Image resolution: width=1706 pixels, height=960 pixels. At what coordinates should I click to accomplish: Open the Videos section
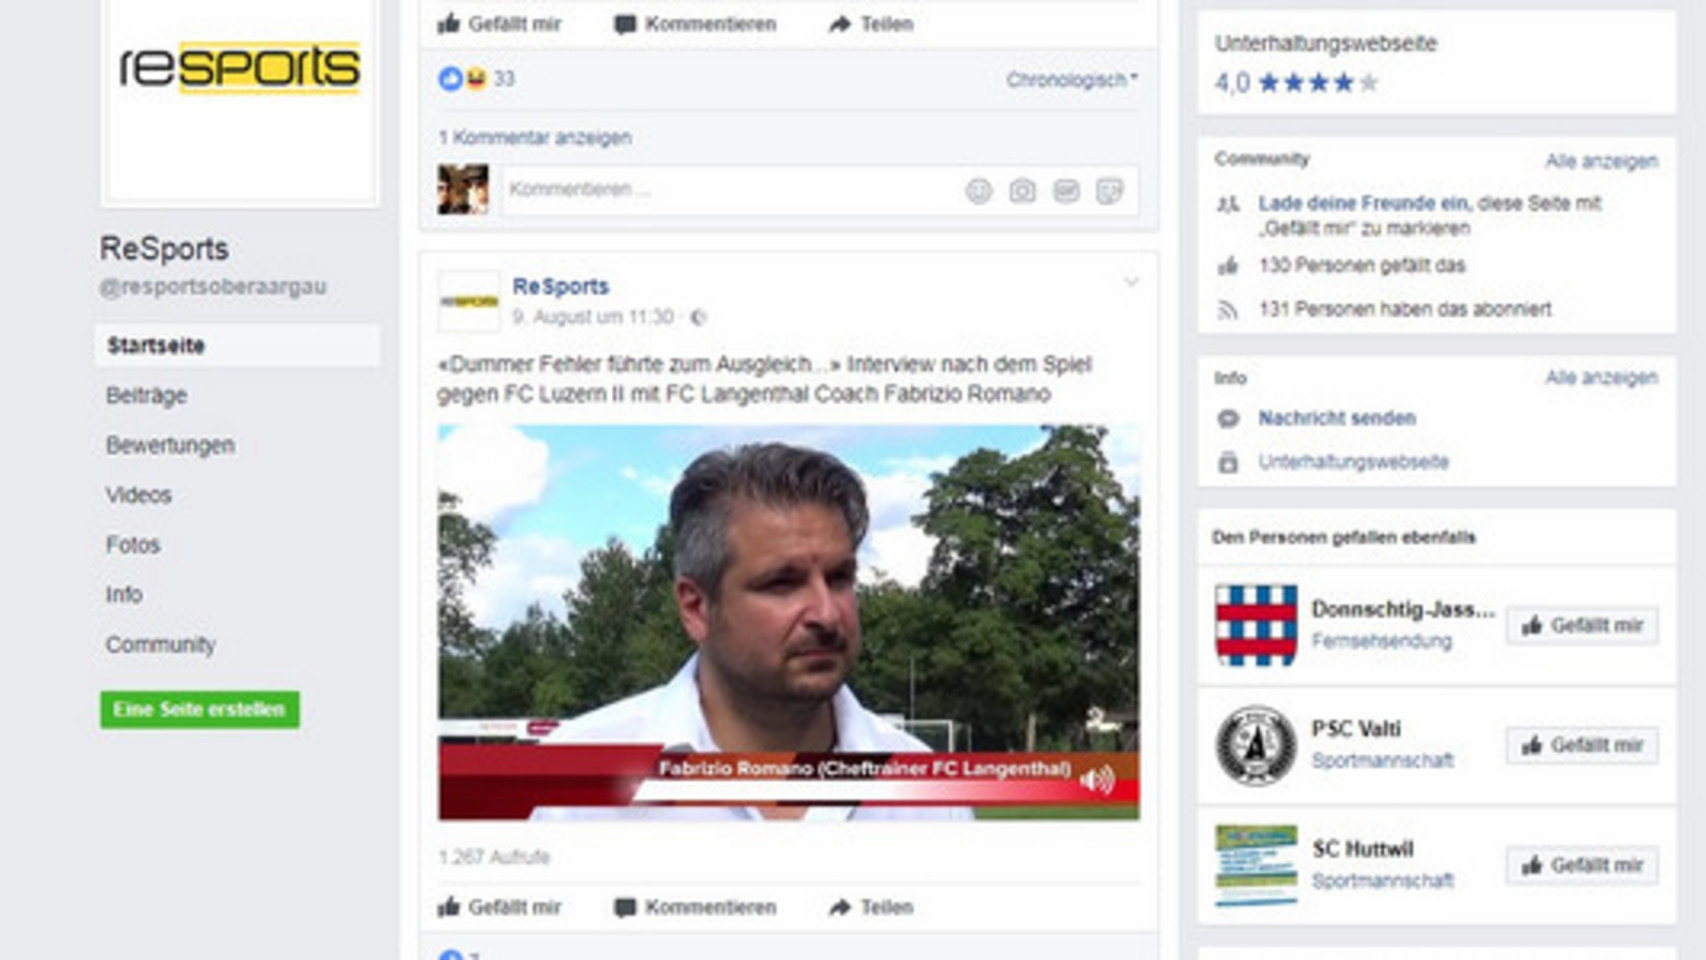138,495
